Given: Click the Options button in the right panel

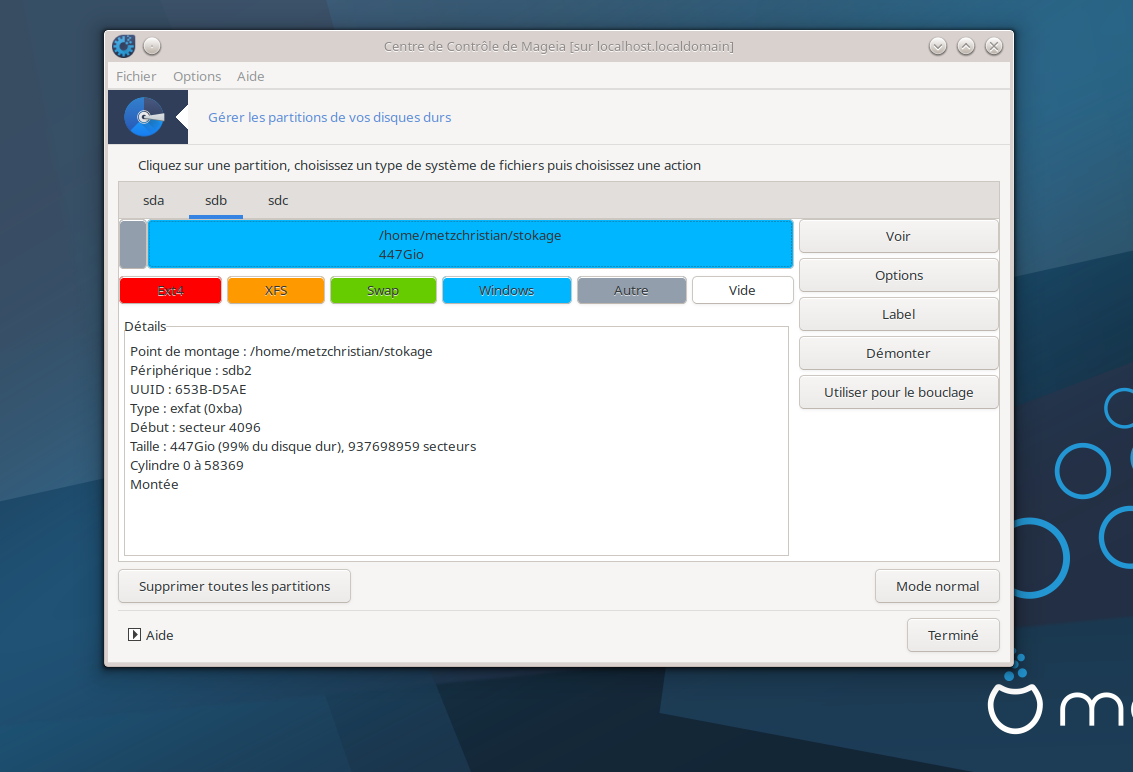Looking at the screenshot, I should (898, 275).
